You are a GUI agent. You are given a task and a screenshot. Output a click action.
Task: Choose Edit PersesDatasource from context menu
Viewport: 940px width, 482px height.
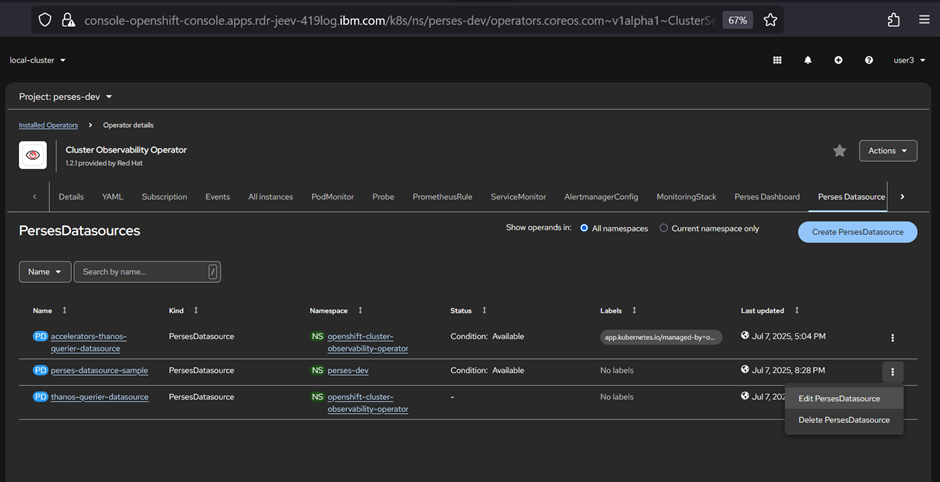pos(839,399)
